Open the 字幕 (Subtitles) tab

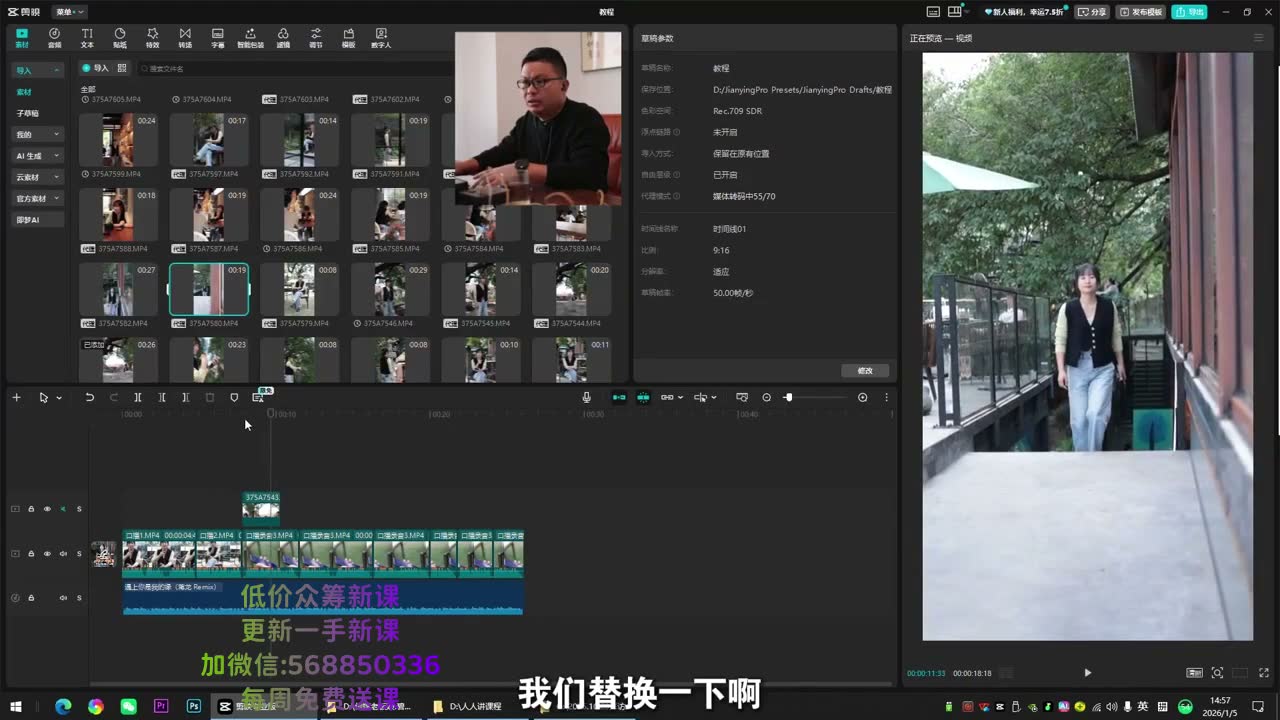tap(218, 38)
